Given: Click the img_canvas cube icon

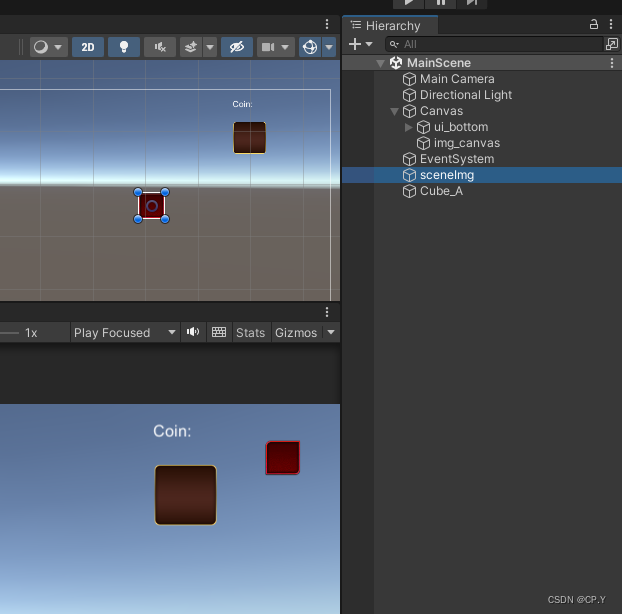Looking at the screenshot, I should pyautogui.click(x=423, y=143).
